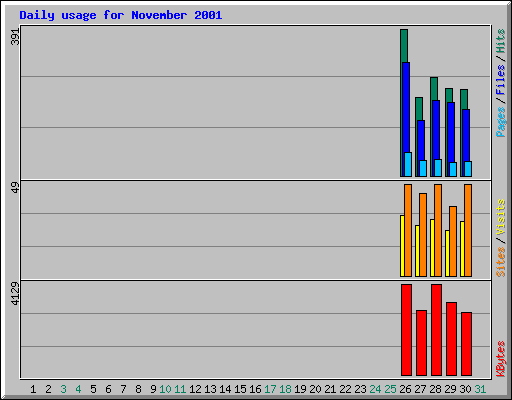The width and height of the screenshot is (512, 400).
Task: Select the orange Sites bar for day 30
Action: pyautogui.click(x=468, y=230)
